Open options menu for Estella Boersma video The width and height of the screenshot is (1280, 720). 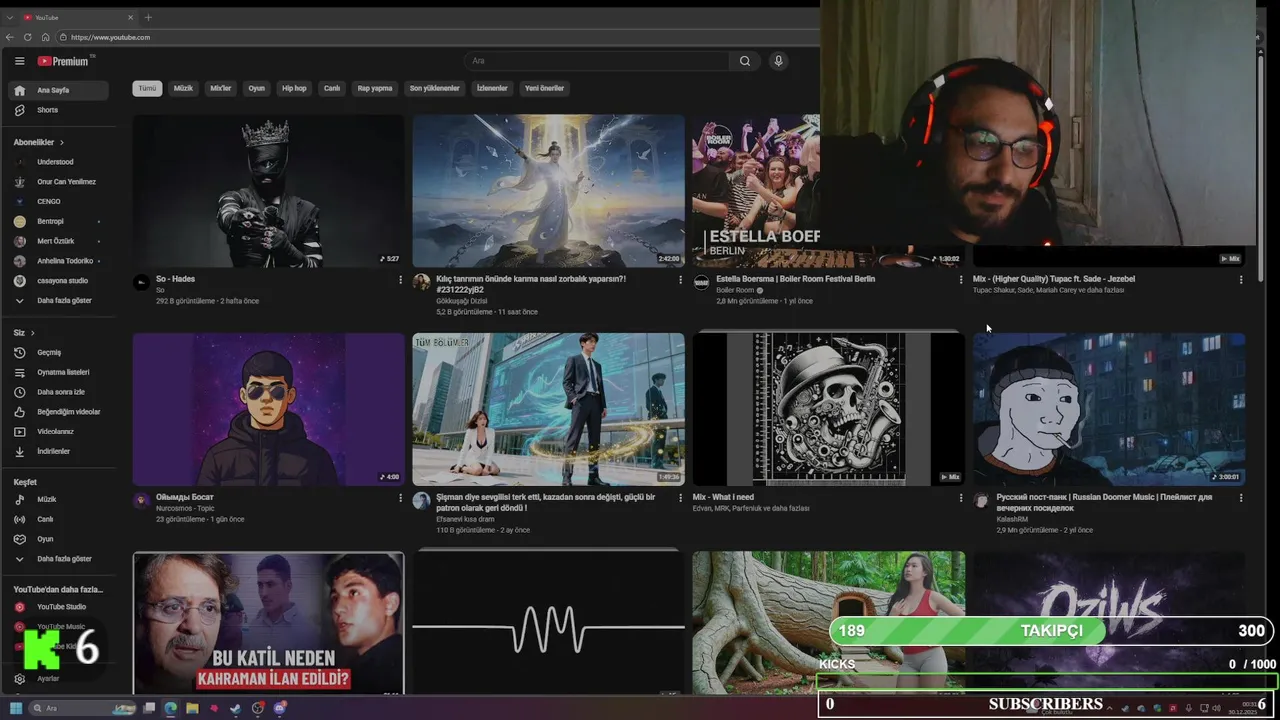(x=961, y=280)
